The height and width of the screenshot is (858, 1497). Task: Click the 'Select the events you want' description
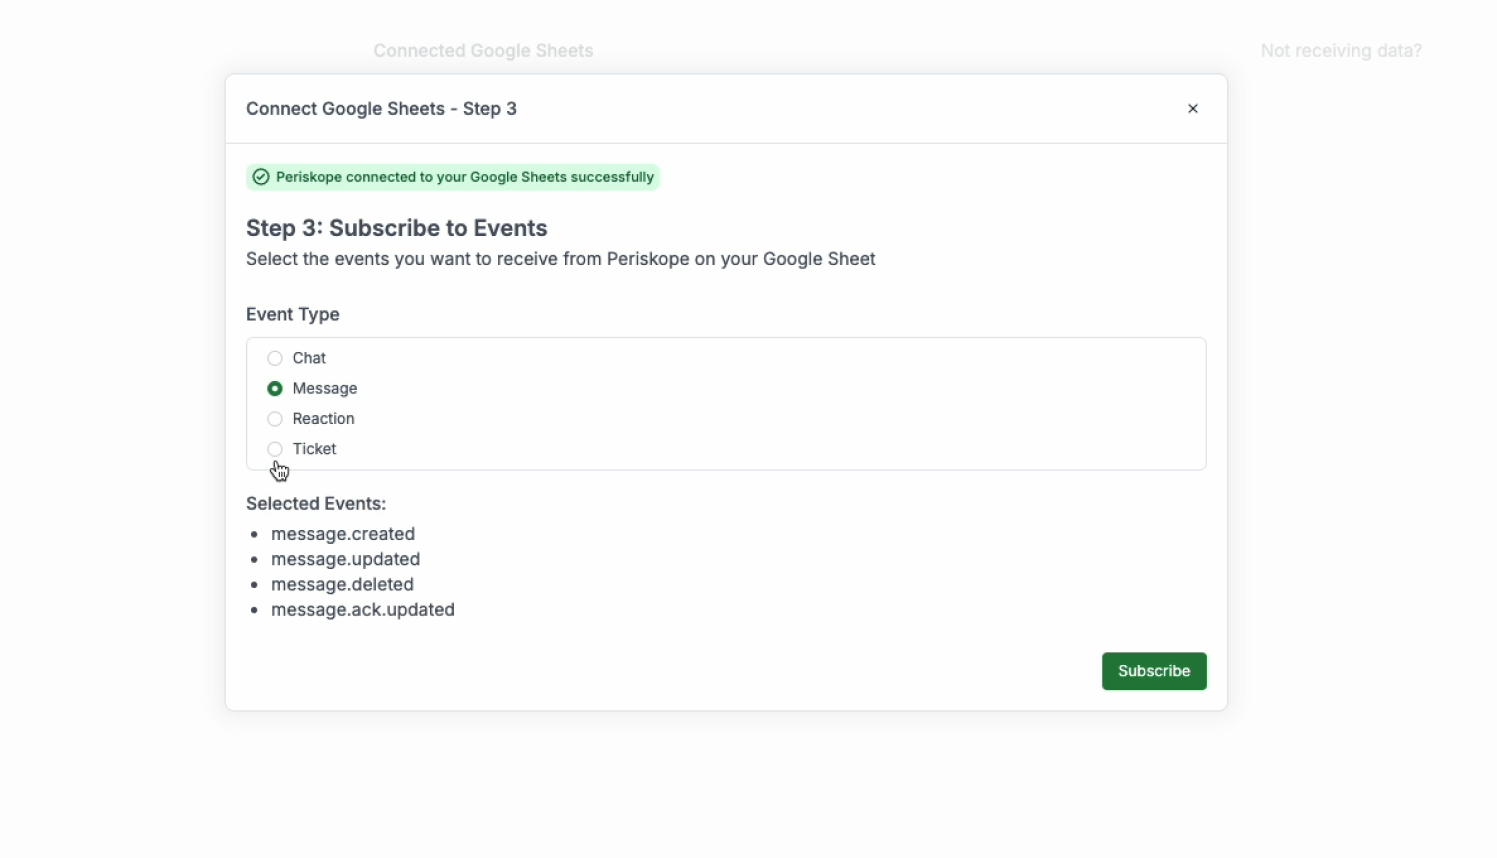(x=561, y=259)
